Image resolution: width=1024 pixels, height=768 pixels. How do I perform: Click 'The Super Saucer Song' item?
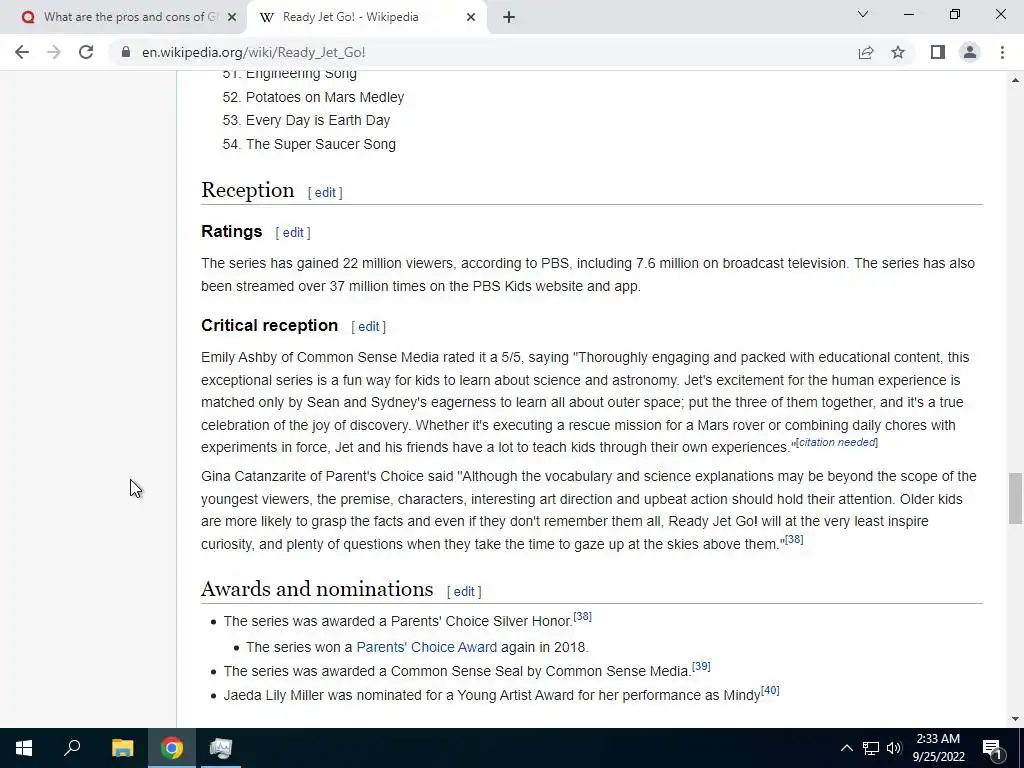point(321,144)
